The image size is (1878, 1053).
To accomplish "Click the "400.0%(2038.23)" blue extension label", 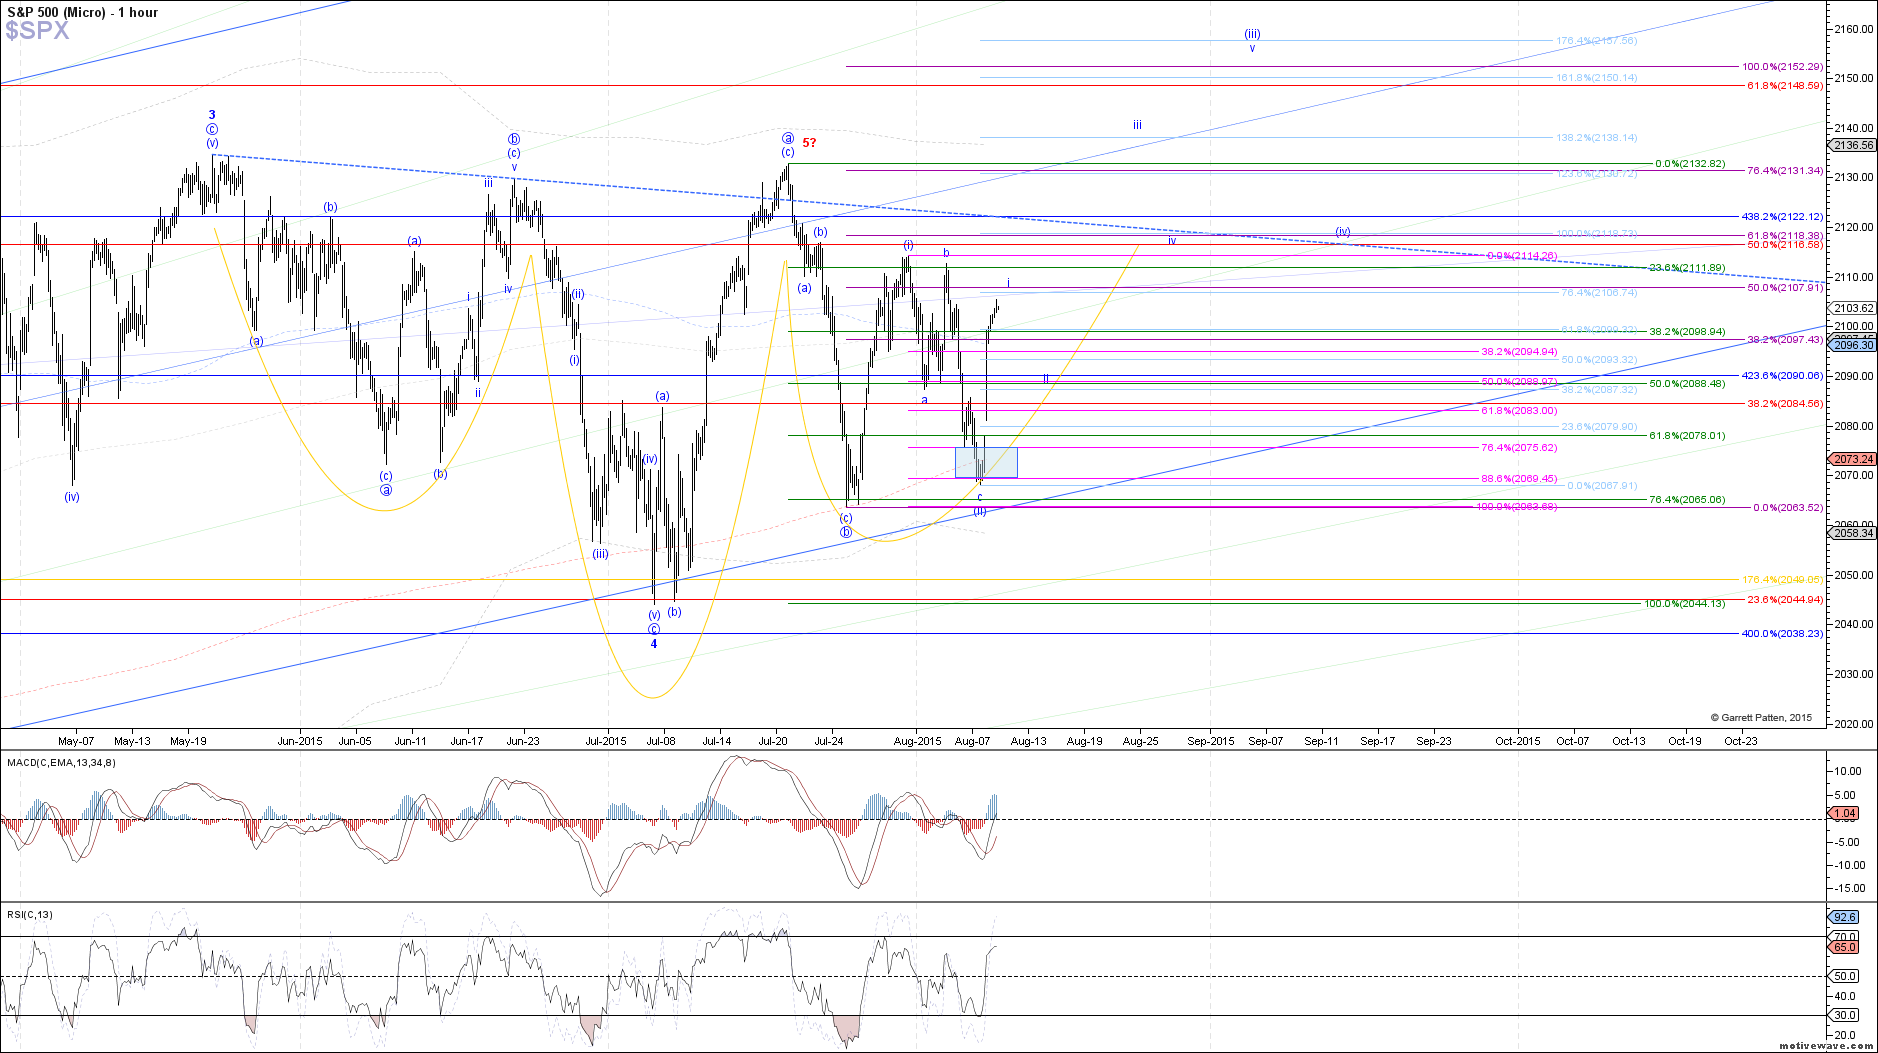I will tap(1782, 634).
